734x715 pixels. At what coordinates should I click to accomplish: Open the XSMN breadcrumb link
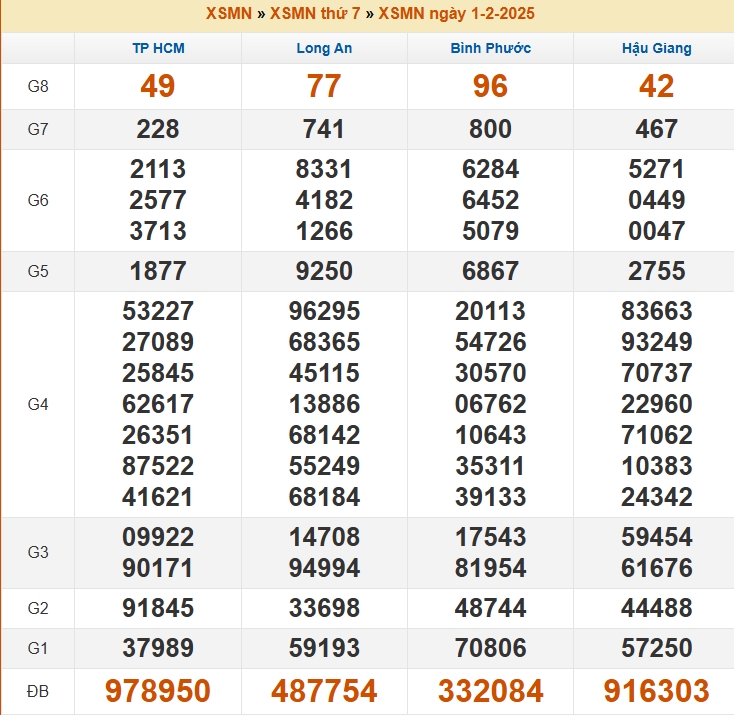[229, 13]
